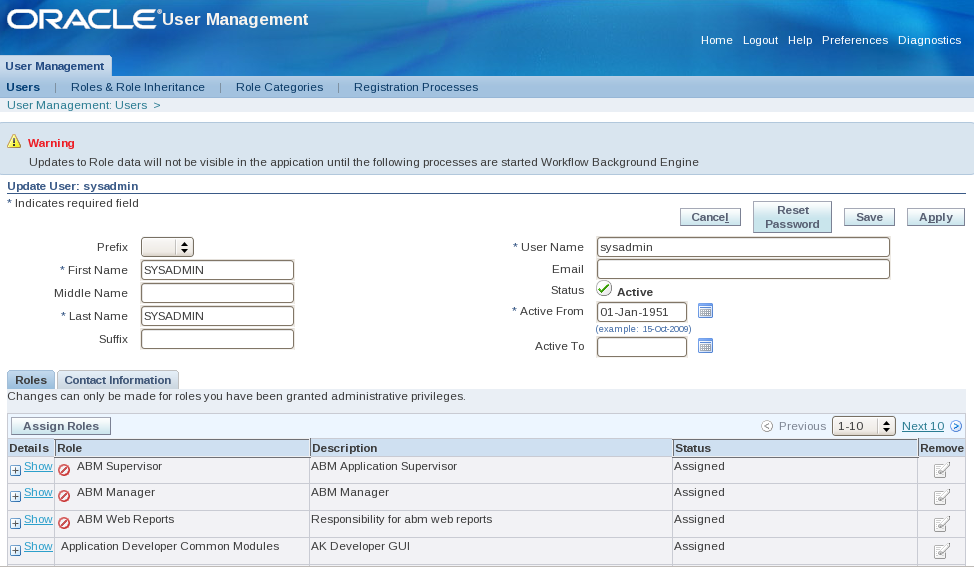Viewport: 974px width, 567px height.
Task: Click the First Name input field
Action: coord(217,270)
